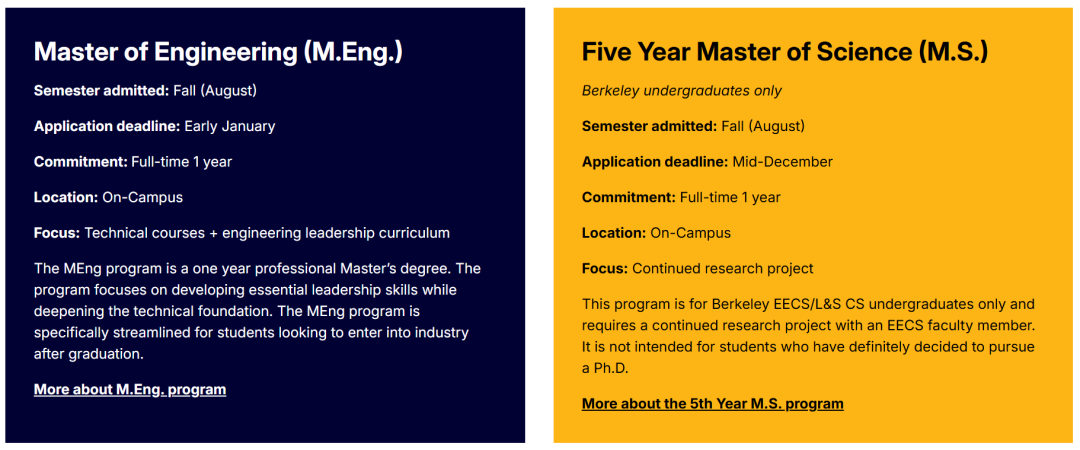Screen dimensions: 1080x450
Task: Click the Master of Engineering (M.Eng.) heading
Action: 218,52
